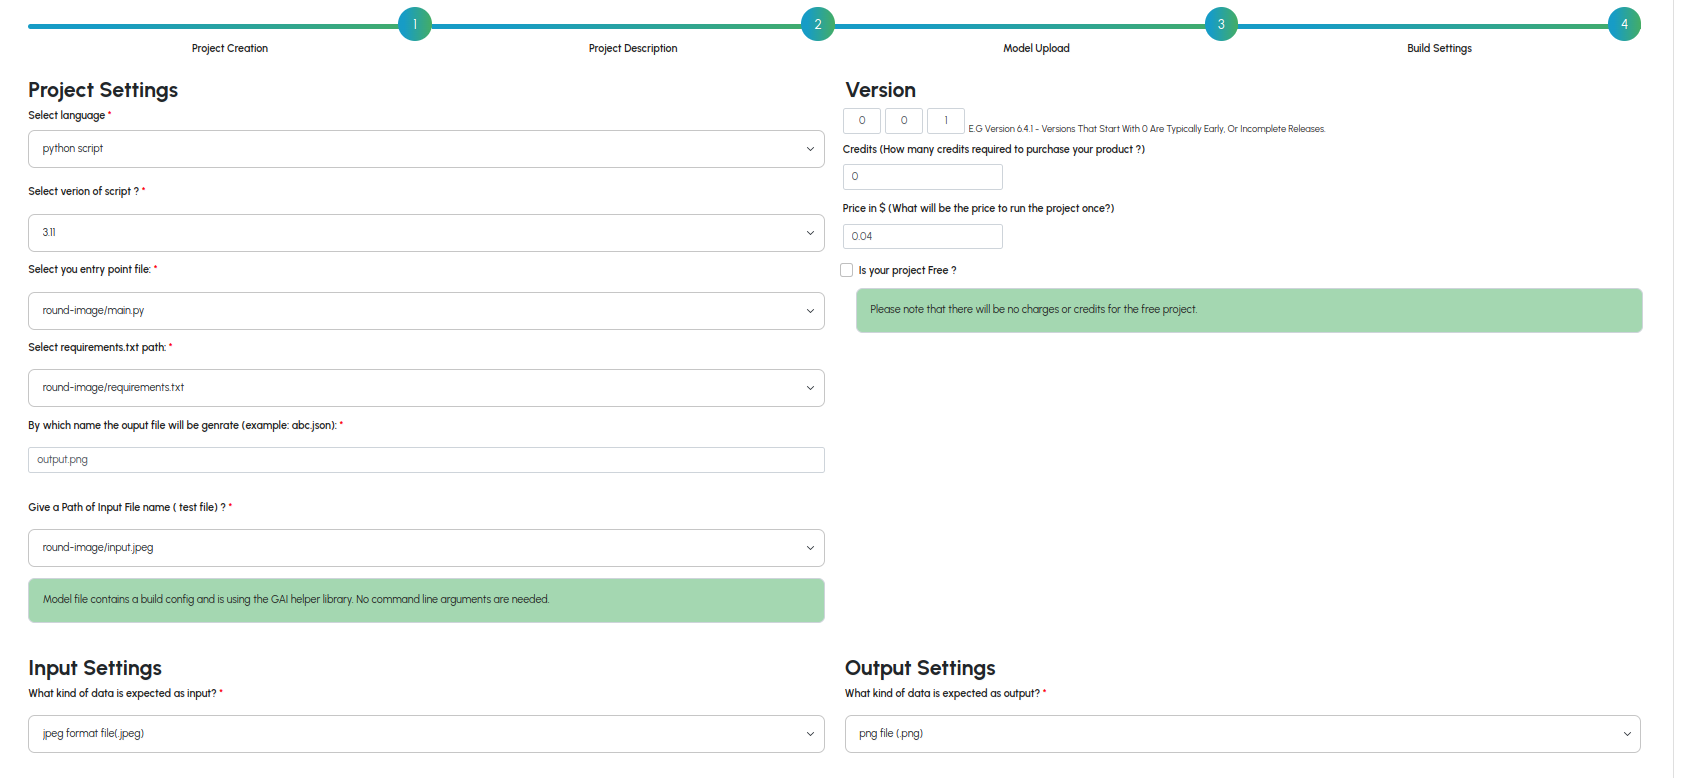Open the expected input data type dropdown
The image size is (1690, 778).
point(426,734)
